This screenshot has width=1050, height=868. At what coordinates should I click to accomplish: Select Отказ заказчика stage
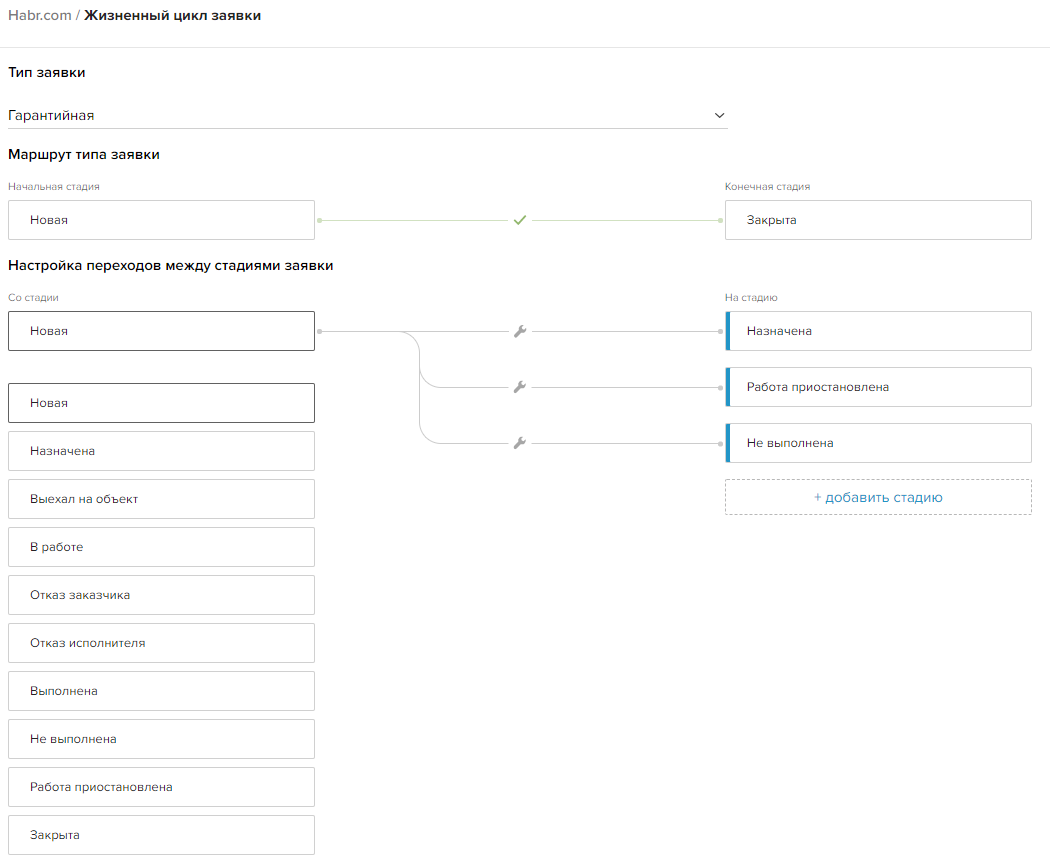[161, 595]
